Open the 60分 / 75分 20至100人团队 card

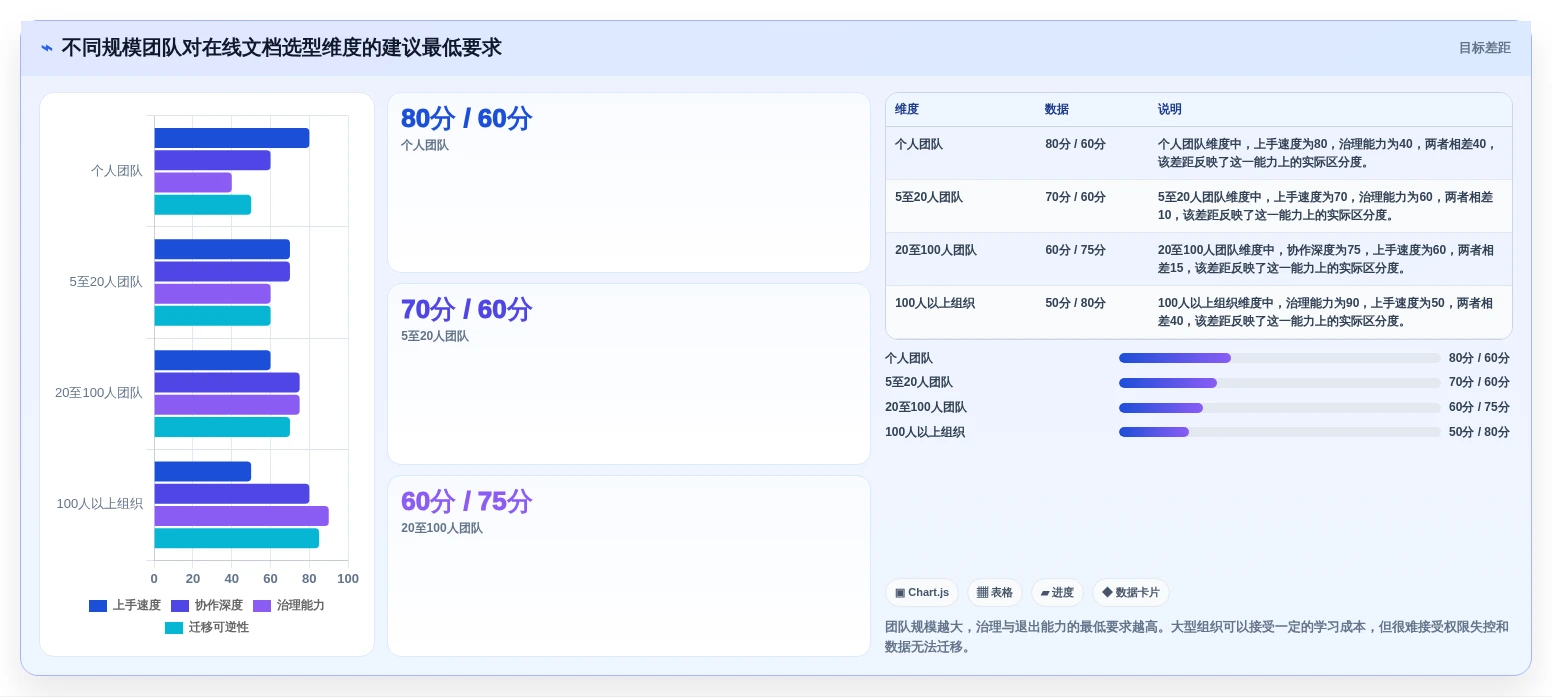[x=629, y=566]
